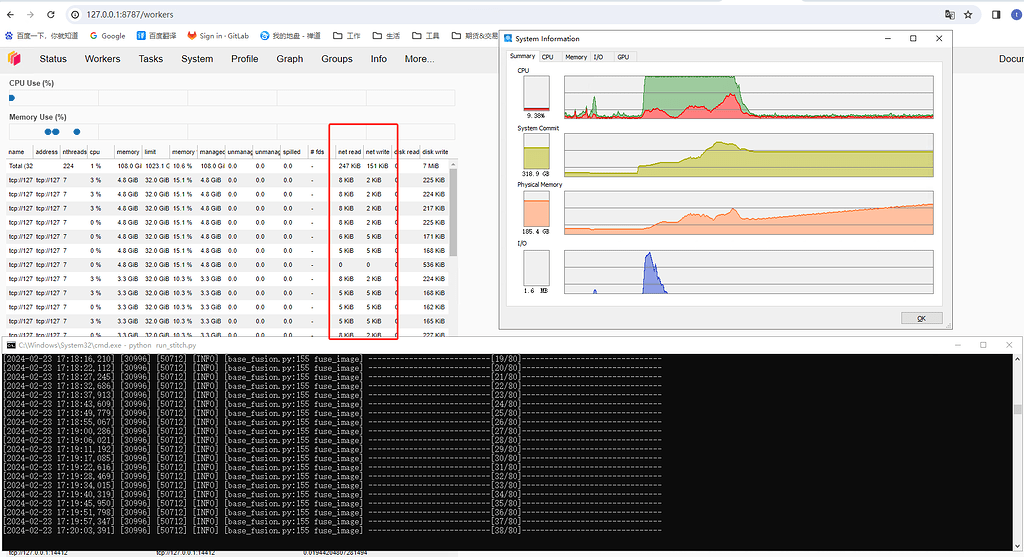The height and width of the screenshot is (557, 1024).
Task: Open the browser side panel icon
Action: pyautogui.click(x=996, y=15)
